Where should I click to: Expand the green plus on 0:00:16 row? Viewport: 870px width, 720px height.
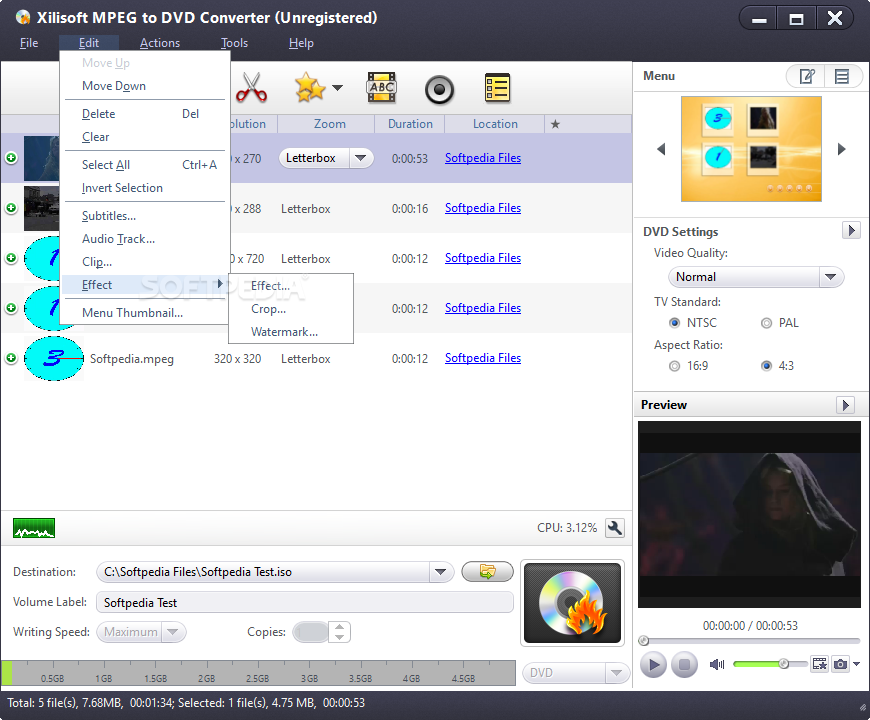click(x=11, y=208)
